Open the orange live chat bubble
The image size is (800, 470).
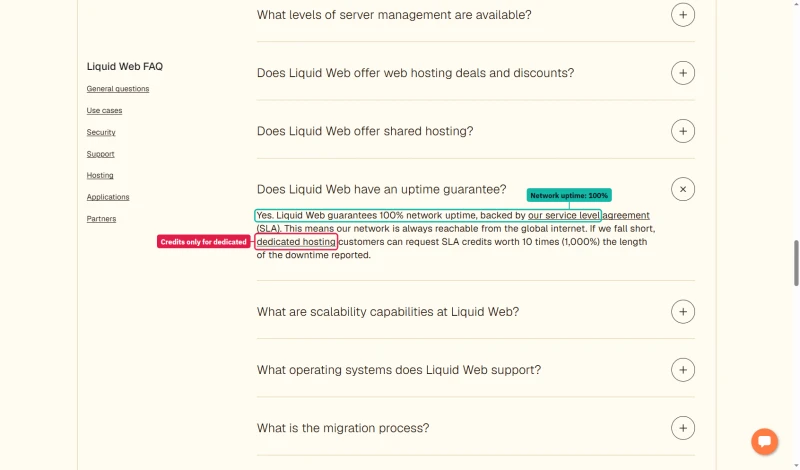(x=764, y=441)
